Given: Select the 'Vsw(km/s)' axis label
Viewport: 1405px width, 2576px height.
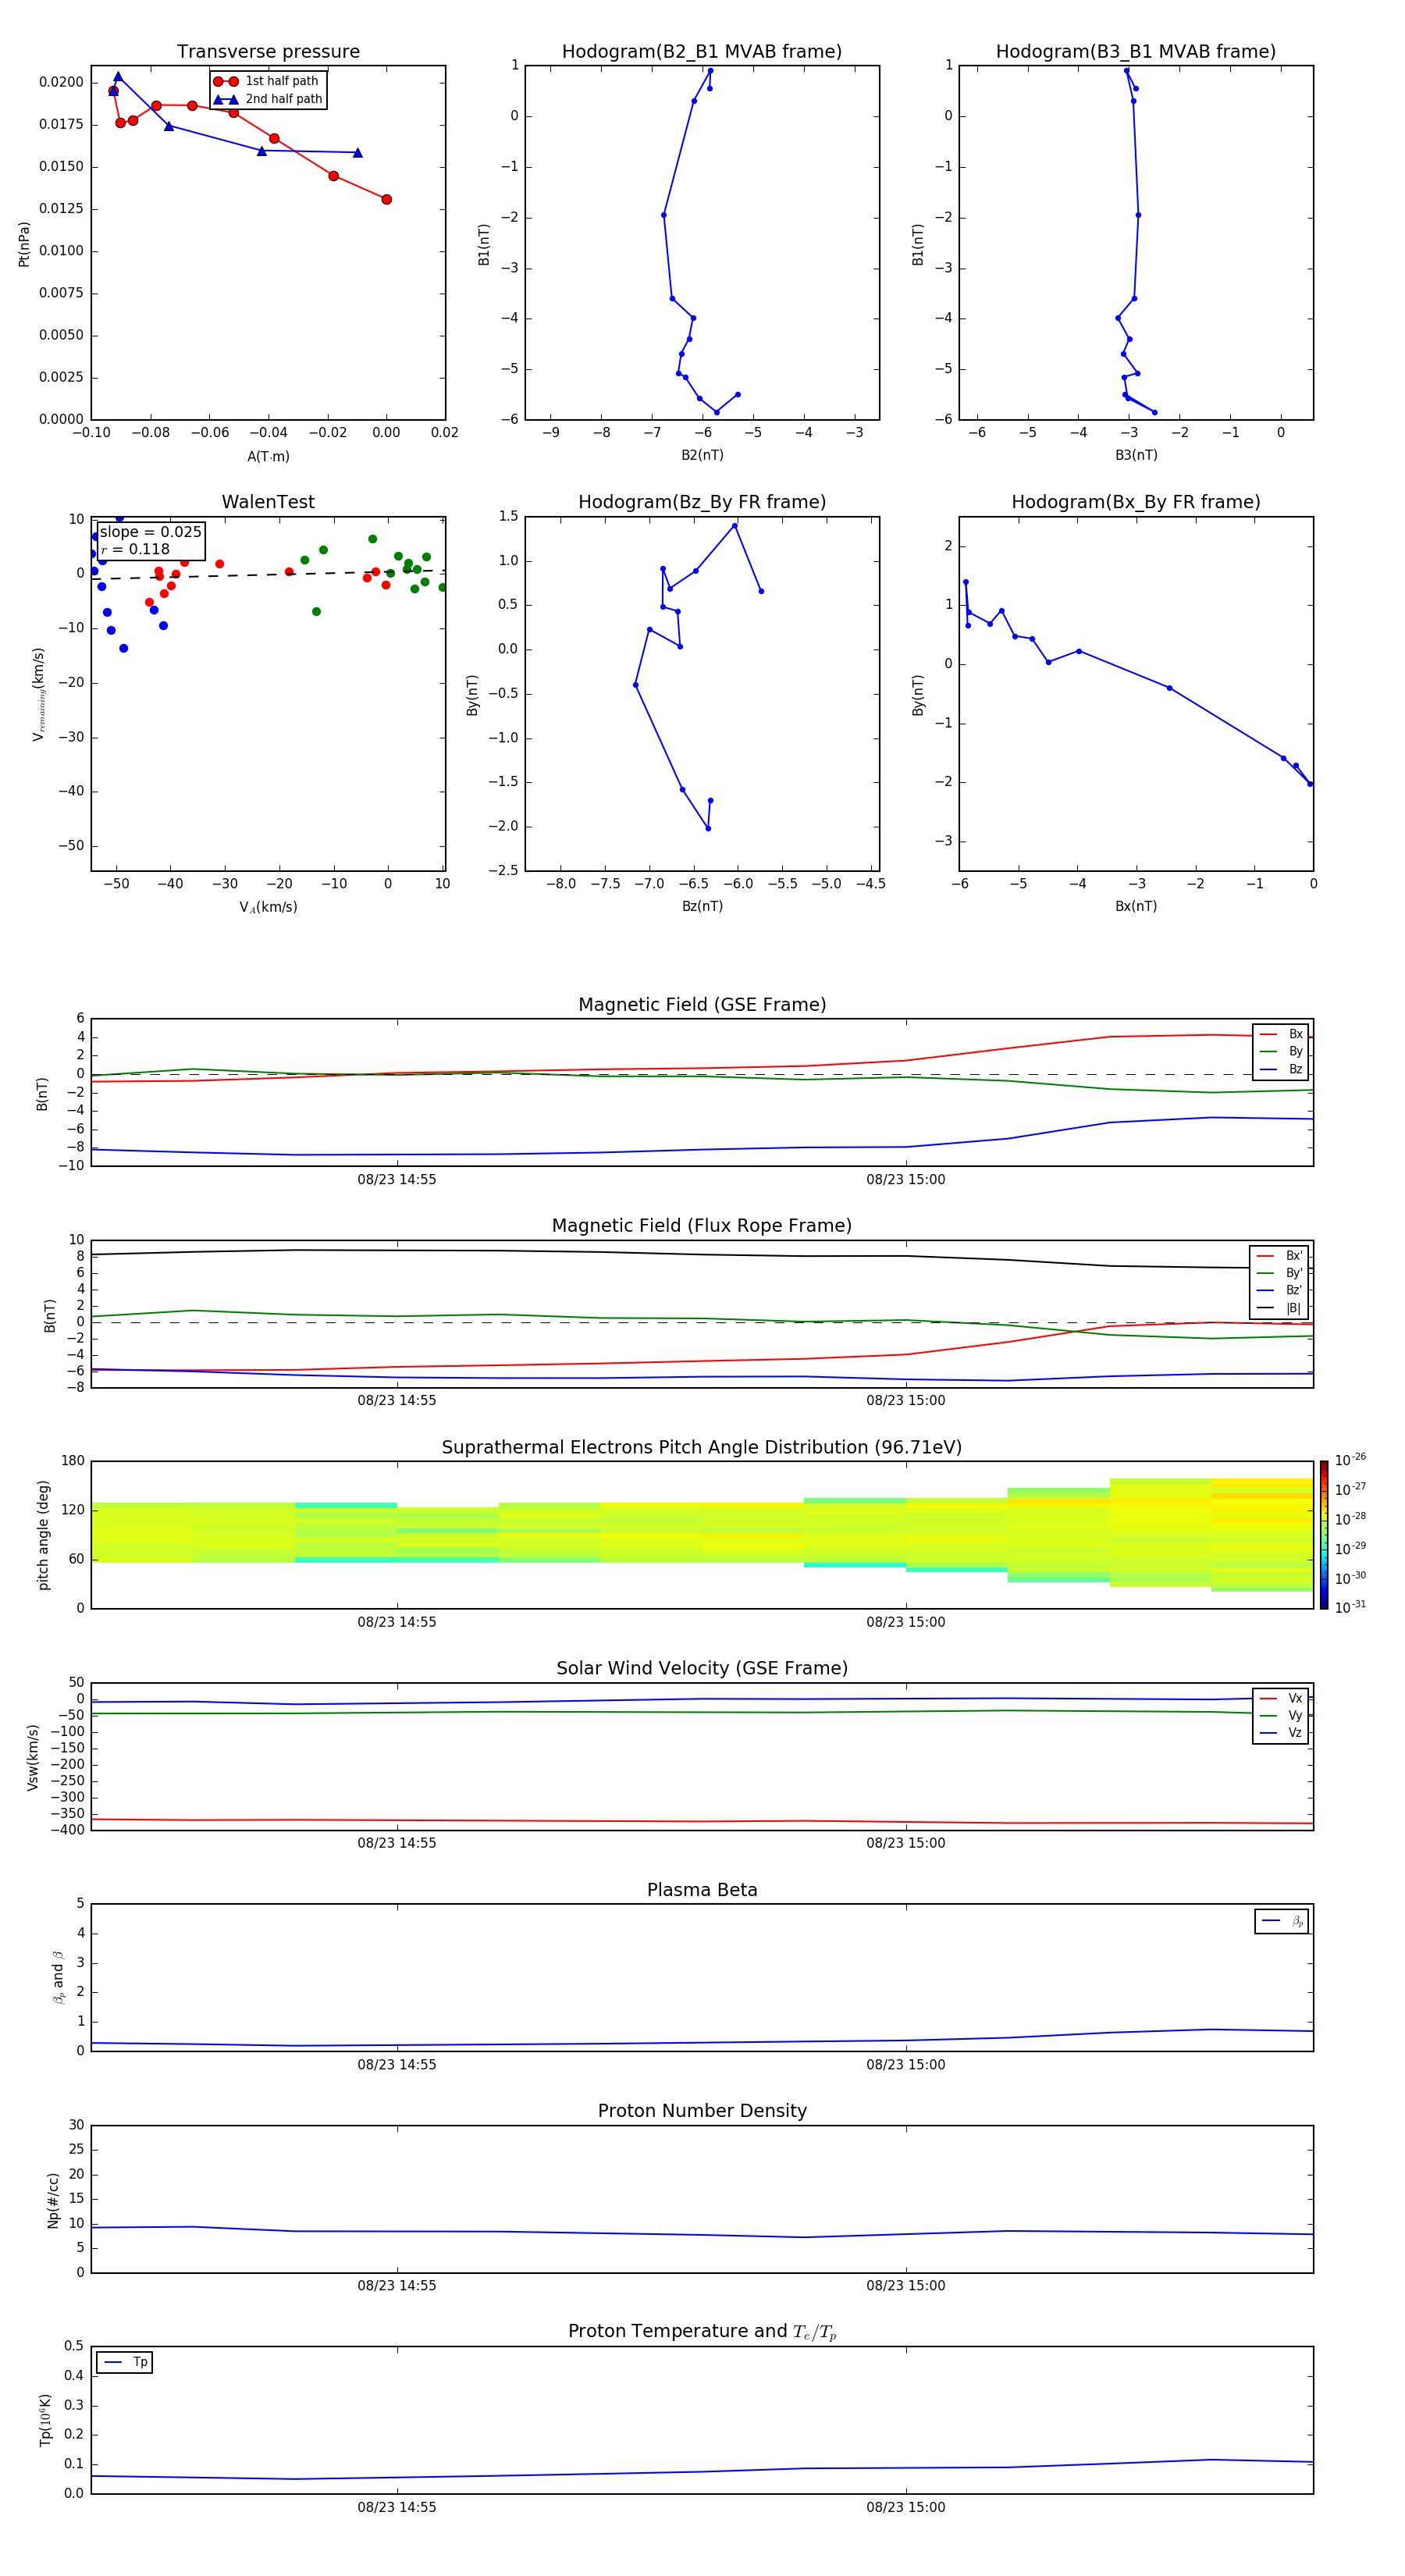Looking at the screenshot, I should (32, 1757).
